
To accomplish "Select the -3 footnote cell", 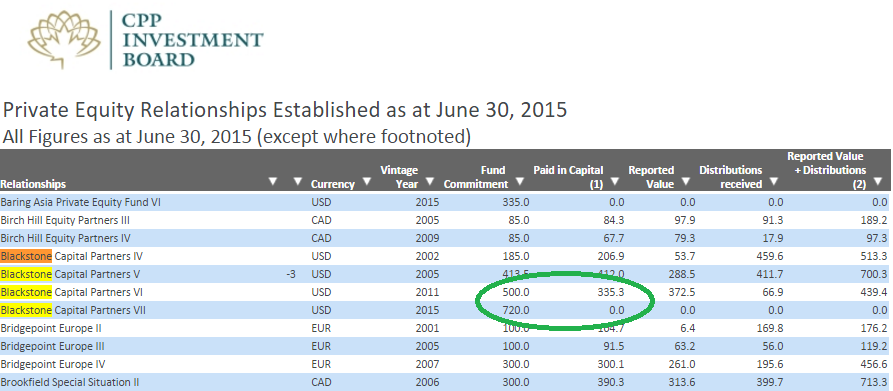I will click(290, 274).
